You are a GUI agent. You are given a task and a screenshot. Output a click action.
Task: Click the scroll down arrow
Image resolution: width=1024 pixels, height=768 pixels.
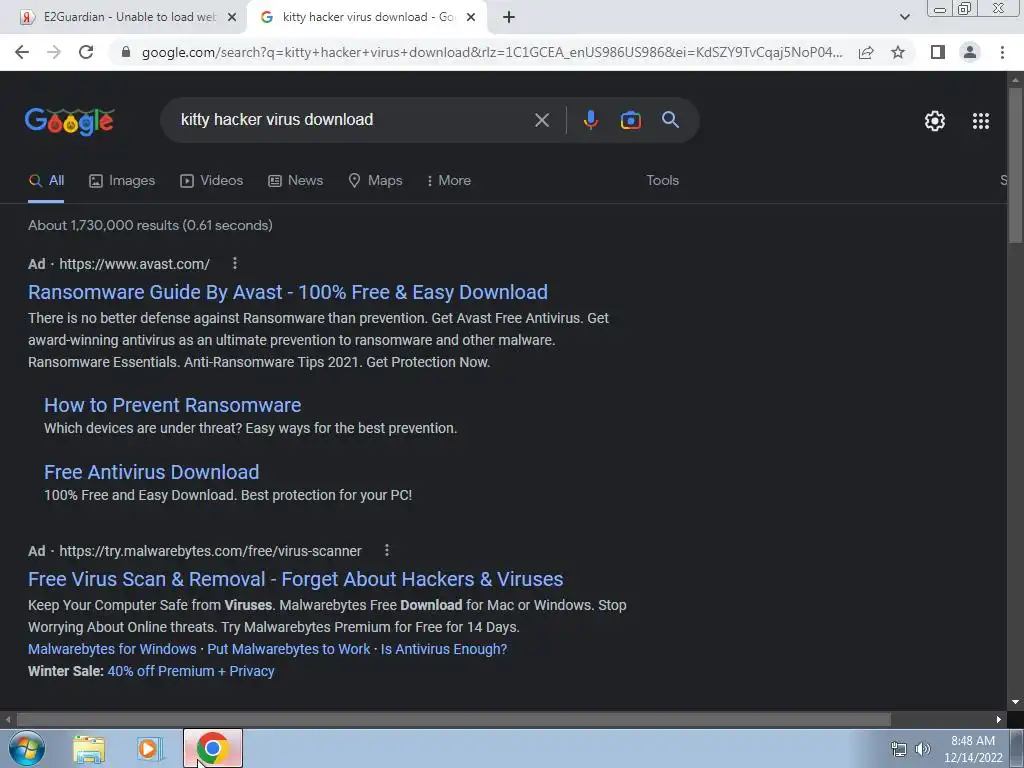tap(1015, 703)
